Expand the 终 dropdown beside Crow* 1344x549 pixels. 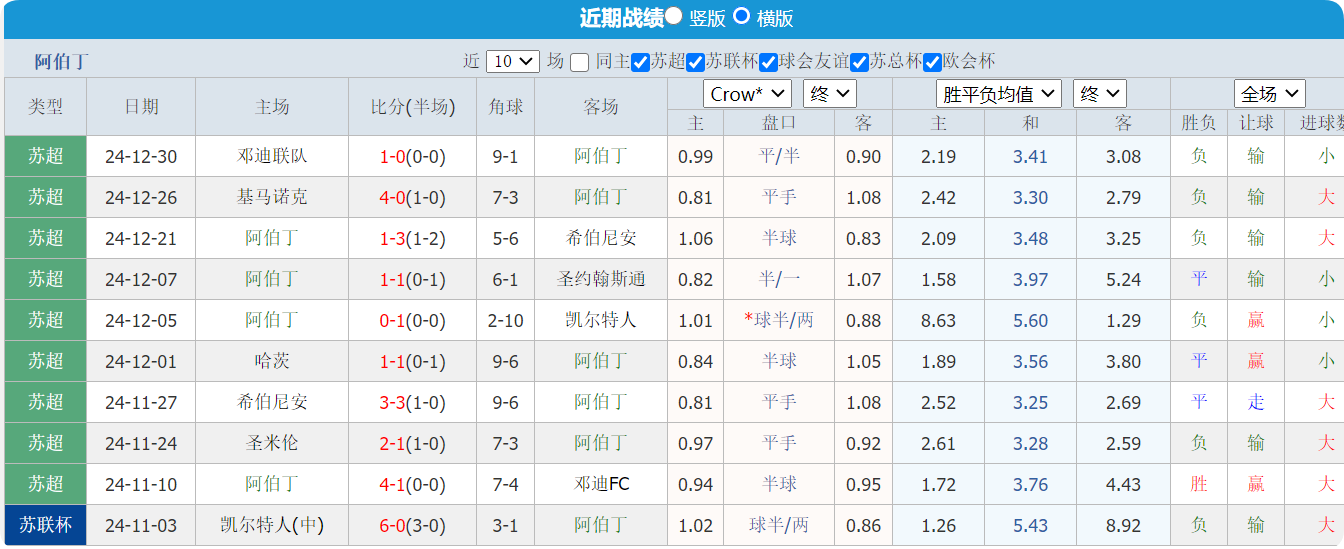[x=829, y=94]
